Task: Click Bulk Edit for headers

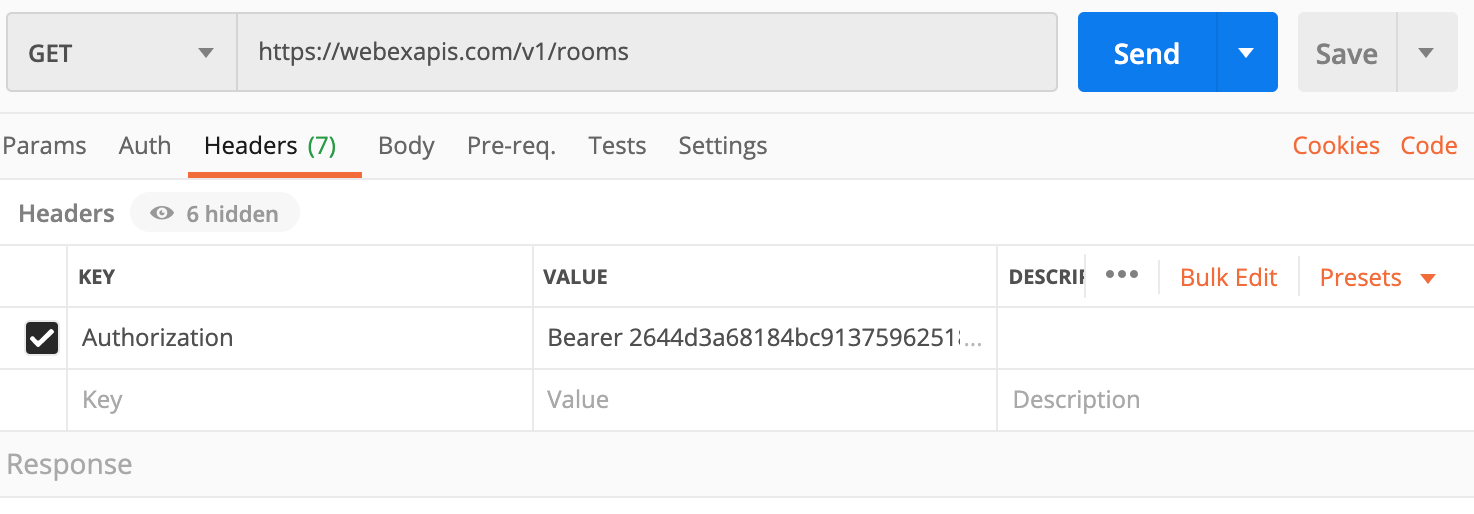Action: pos(1229,277)
